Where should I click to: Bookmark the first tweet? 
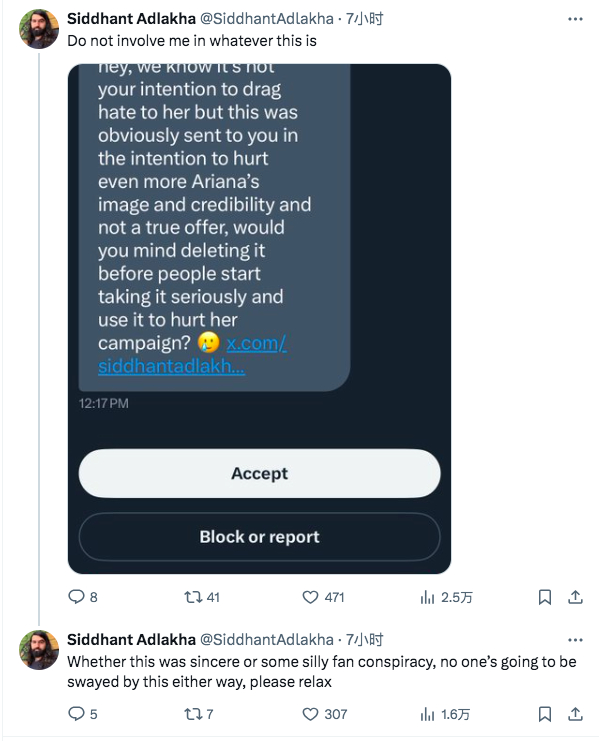click(545, 597)
